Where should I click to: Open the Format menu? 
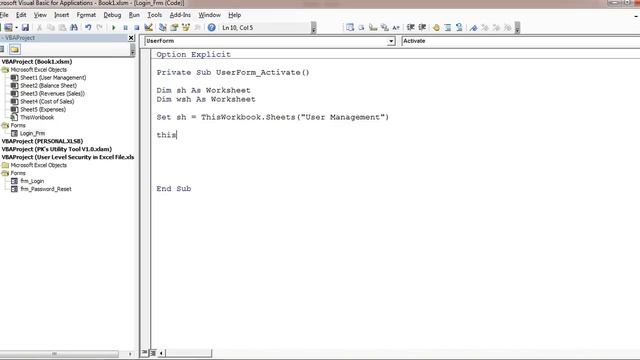[x=86, y=15]
